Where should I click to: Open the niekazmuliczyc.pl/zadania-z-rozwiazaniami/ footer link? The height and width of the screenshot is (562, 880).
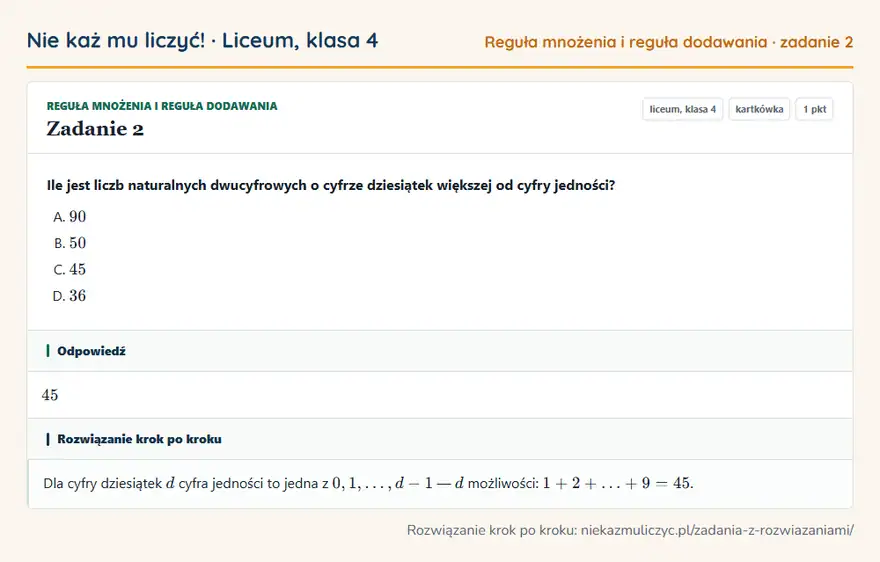coord(717,531)
